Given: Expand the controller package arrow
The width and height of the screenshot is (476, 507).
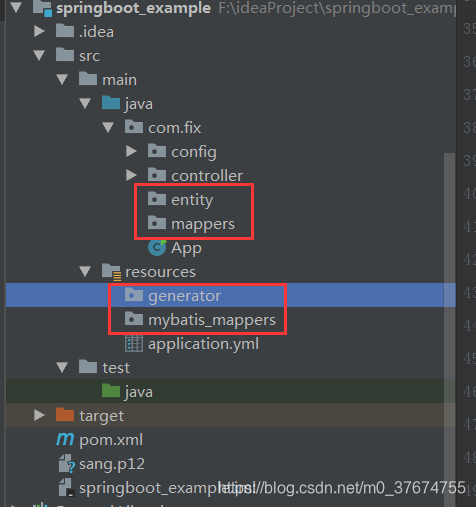Looking at the screenshot, I should (131, 175).
